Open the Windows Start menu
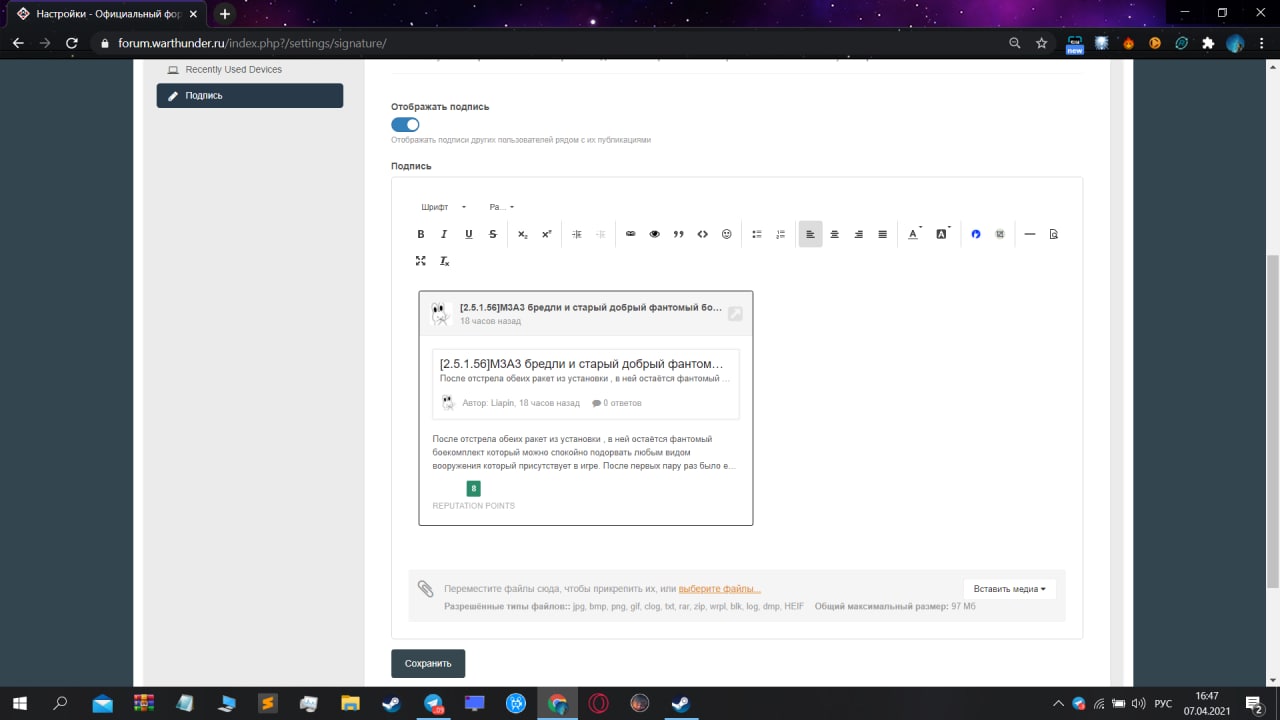This screenshot has height=720, width=1280. (18, 703)
